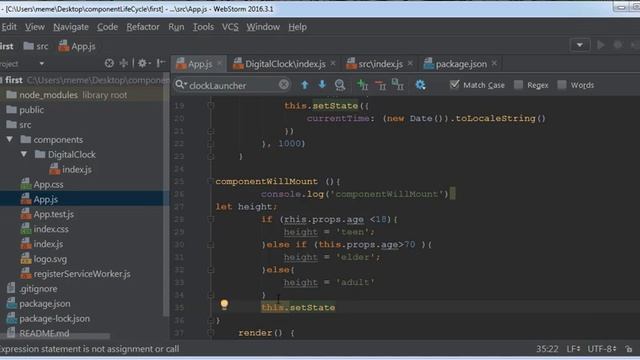Open Project view type dropdown
The width and height of the screenshot is (640, 360).
tap(41, 64)
